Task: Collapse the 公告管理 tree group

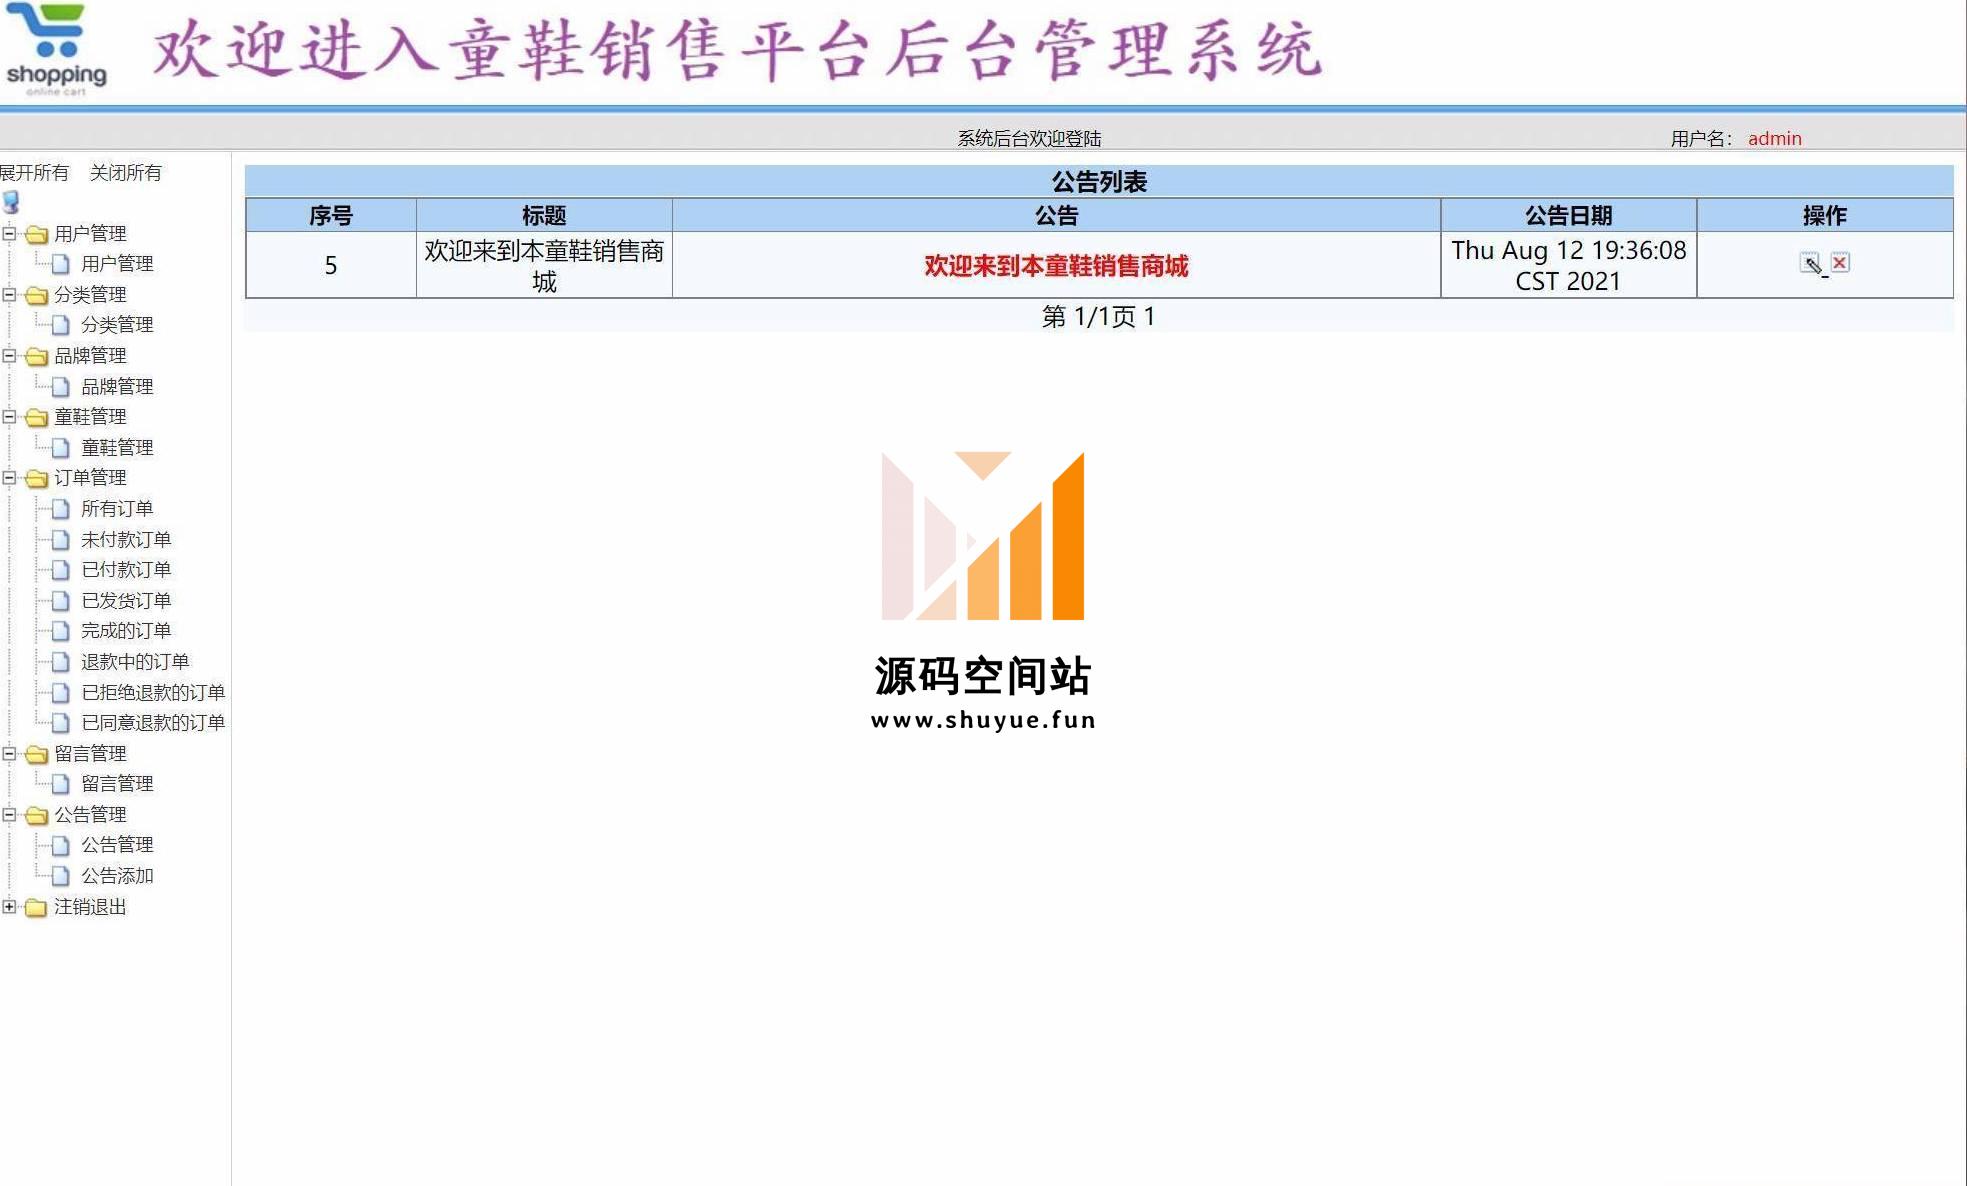Action: tap(9, 815)
